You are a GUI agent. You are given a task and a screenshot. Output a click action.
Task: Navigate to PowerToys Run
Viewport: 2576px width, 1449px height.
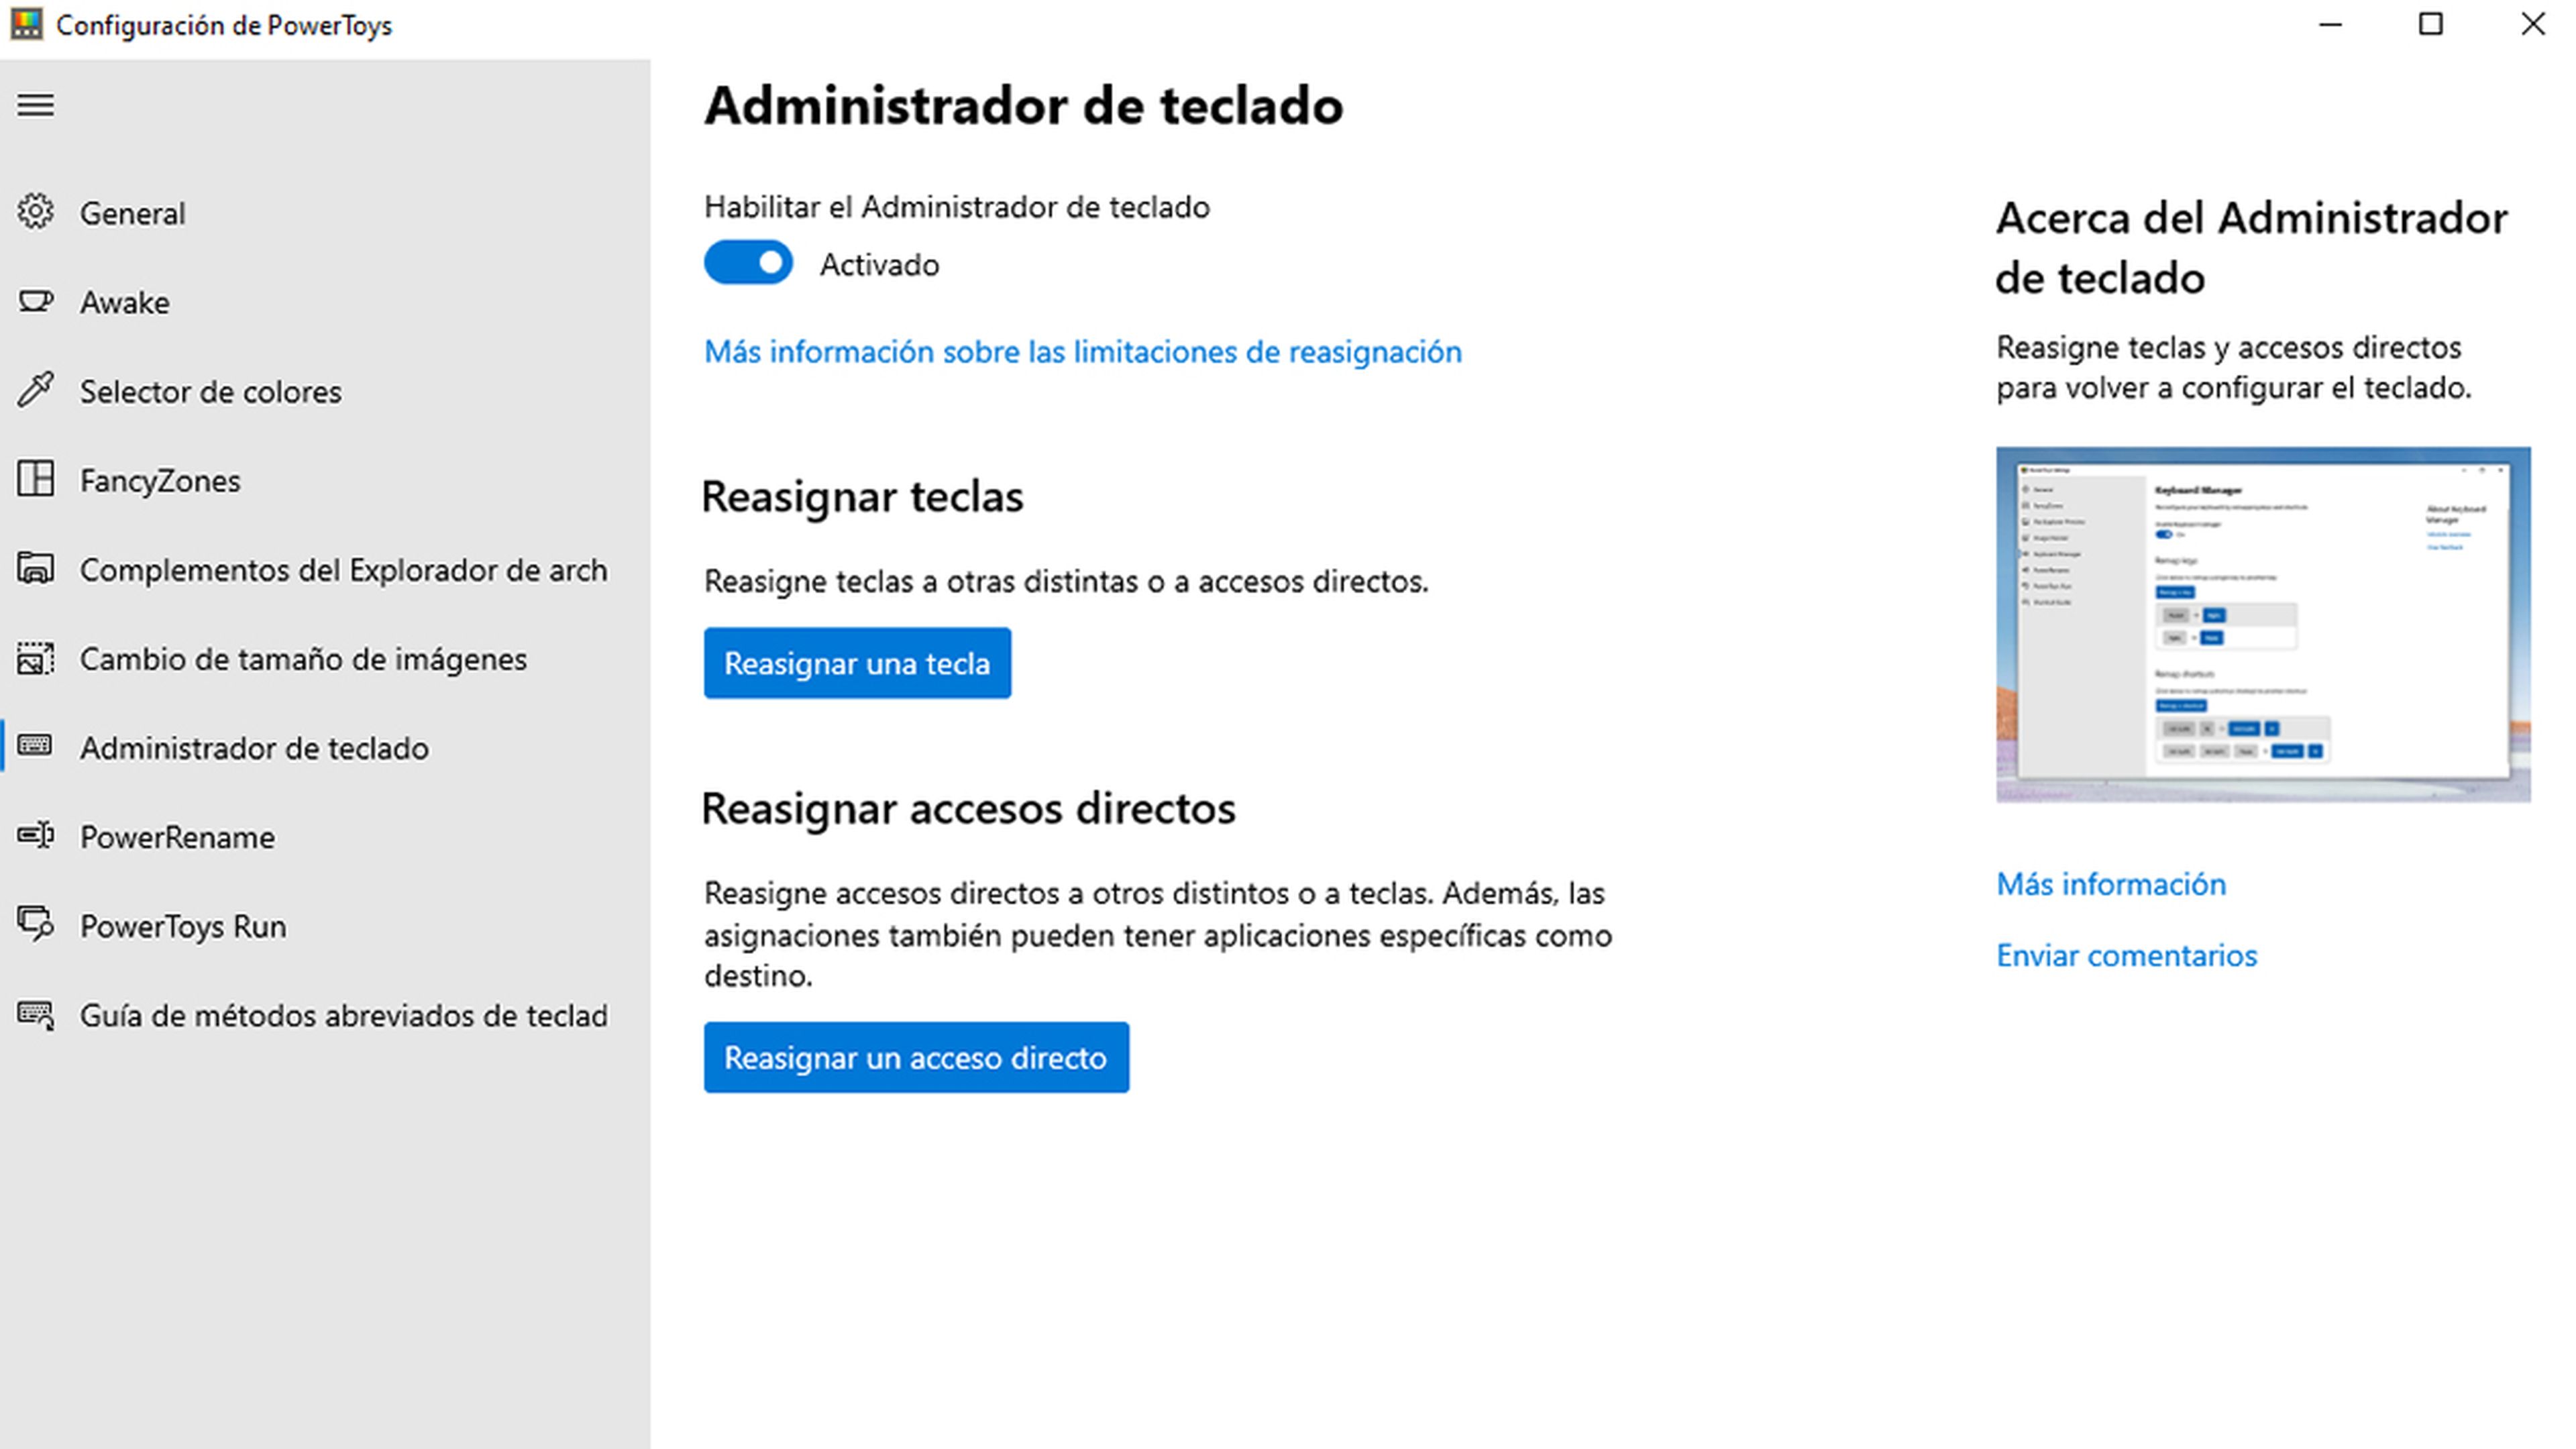point(325,925)
